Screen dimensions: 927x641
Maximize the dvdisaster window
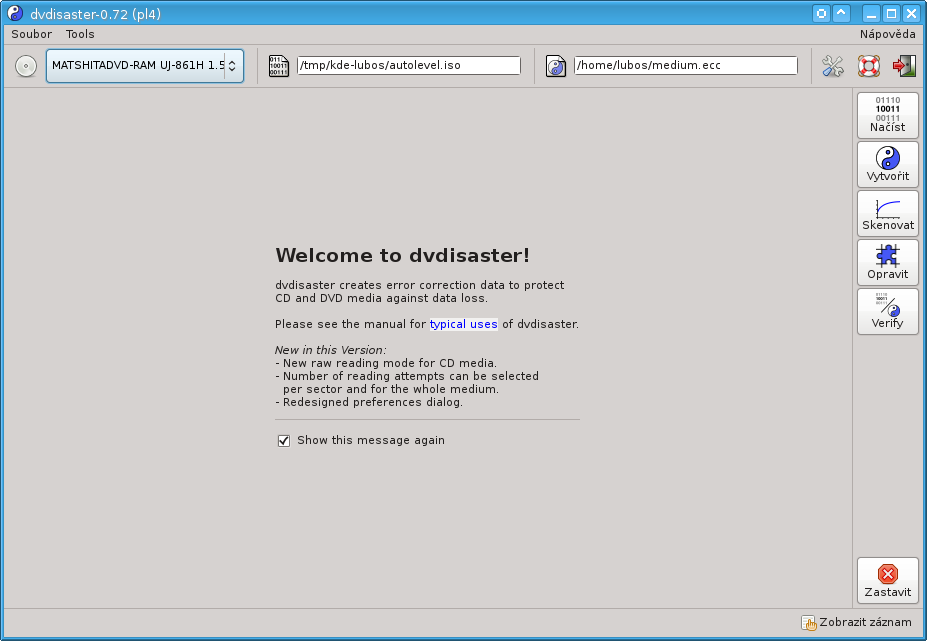pos(892,13)
